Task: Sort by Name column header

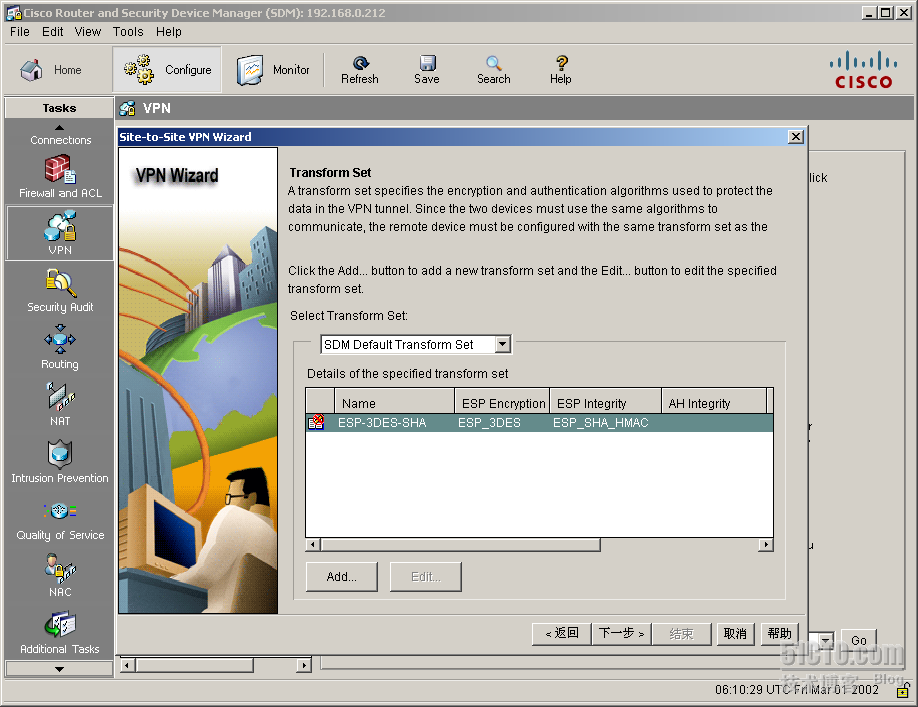Action: click(x=394, y=403)
